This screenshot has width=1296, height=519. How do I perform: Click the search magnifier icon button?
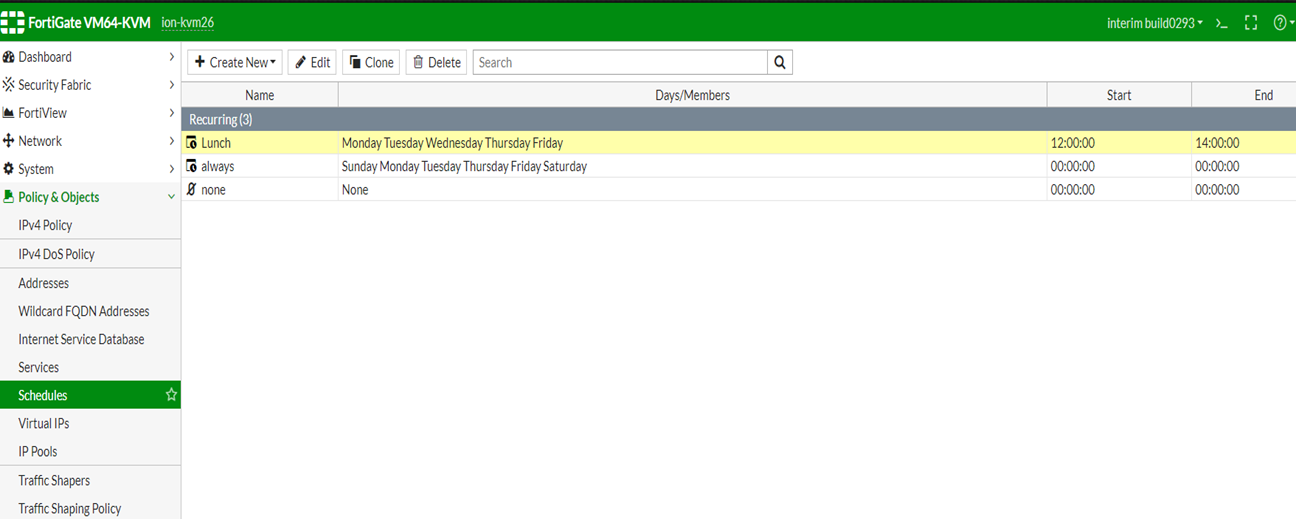780,62
